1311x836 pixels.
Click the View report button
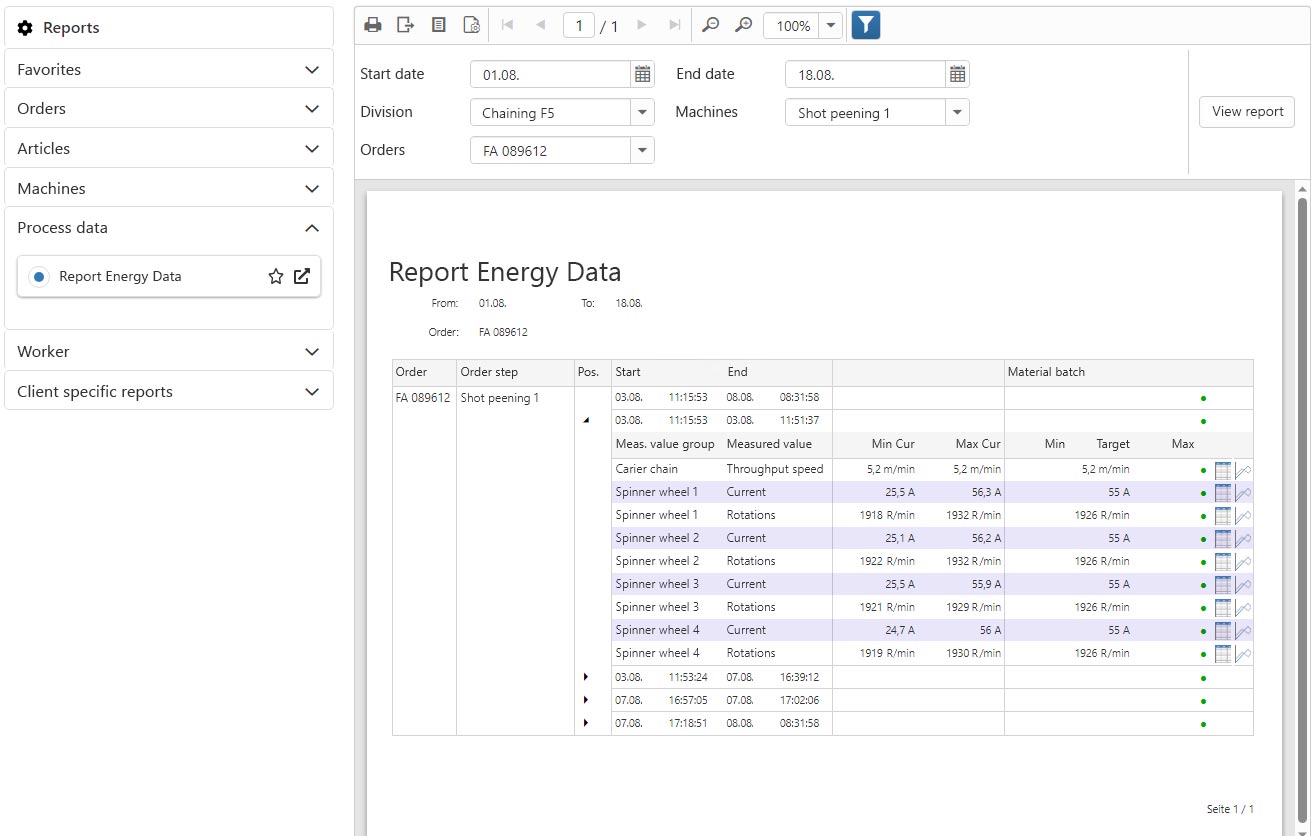point(1246,112)
